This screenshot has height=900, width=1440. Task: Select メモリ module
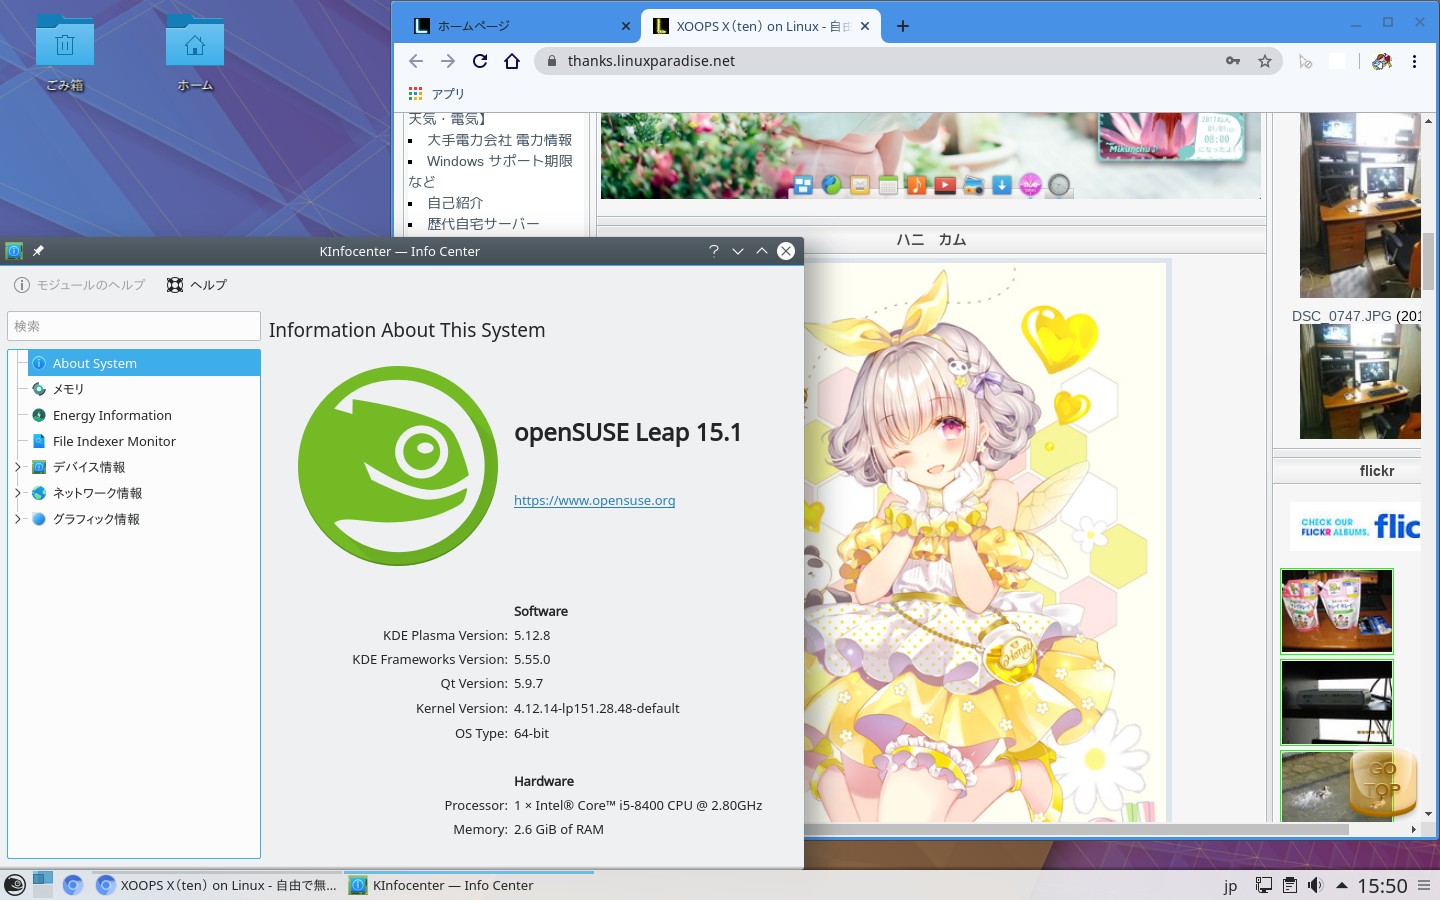point(144,389)
